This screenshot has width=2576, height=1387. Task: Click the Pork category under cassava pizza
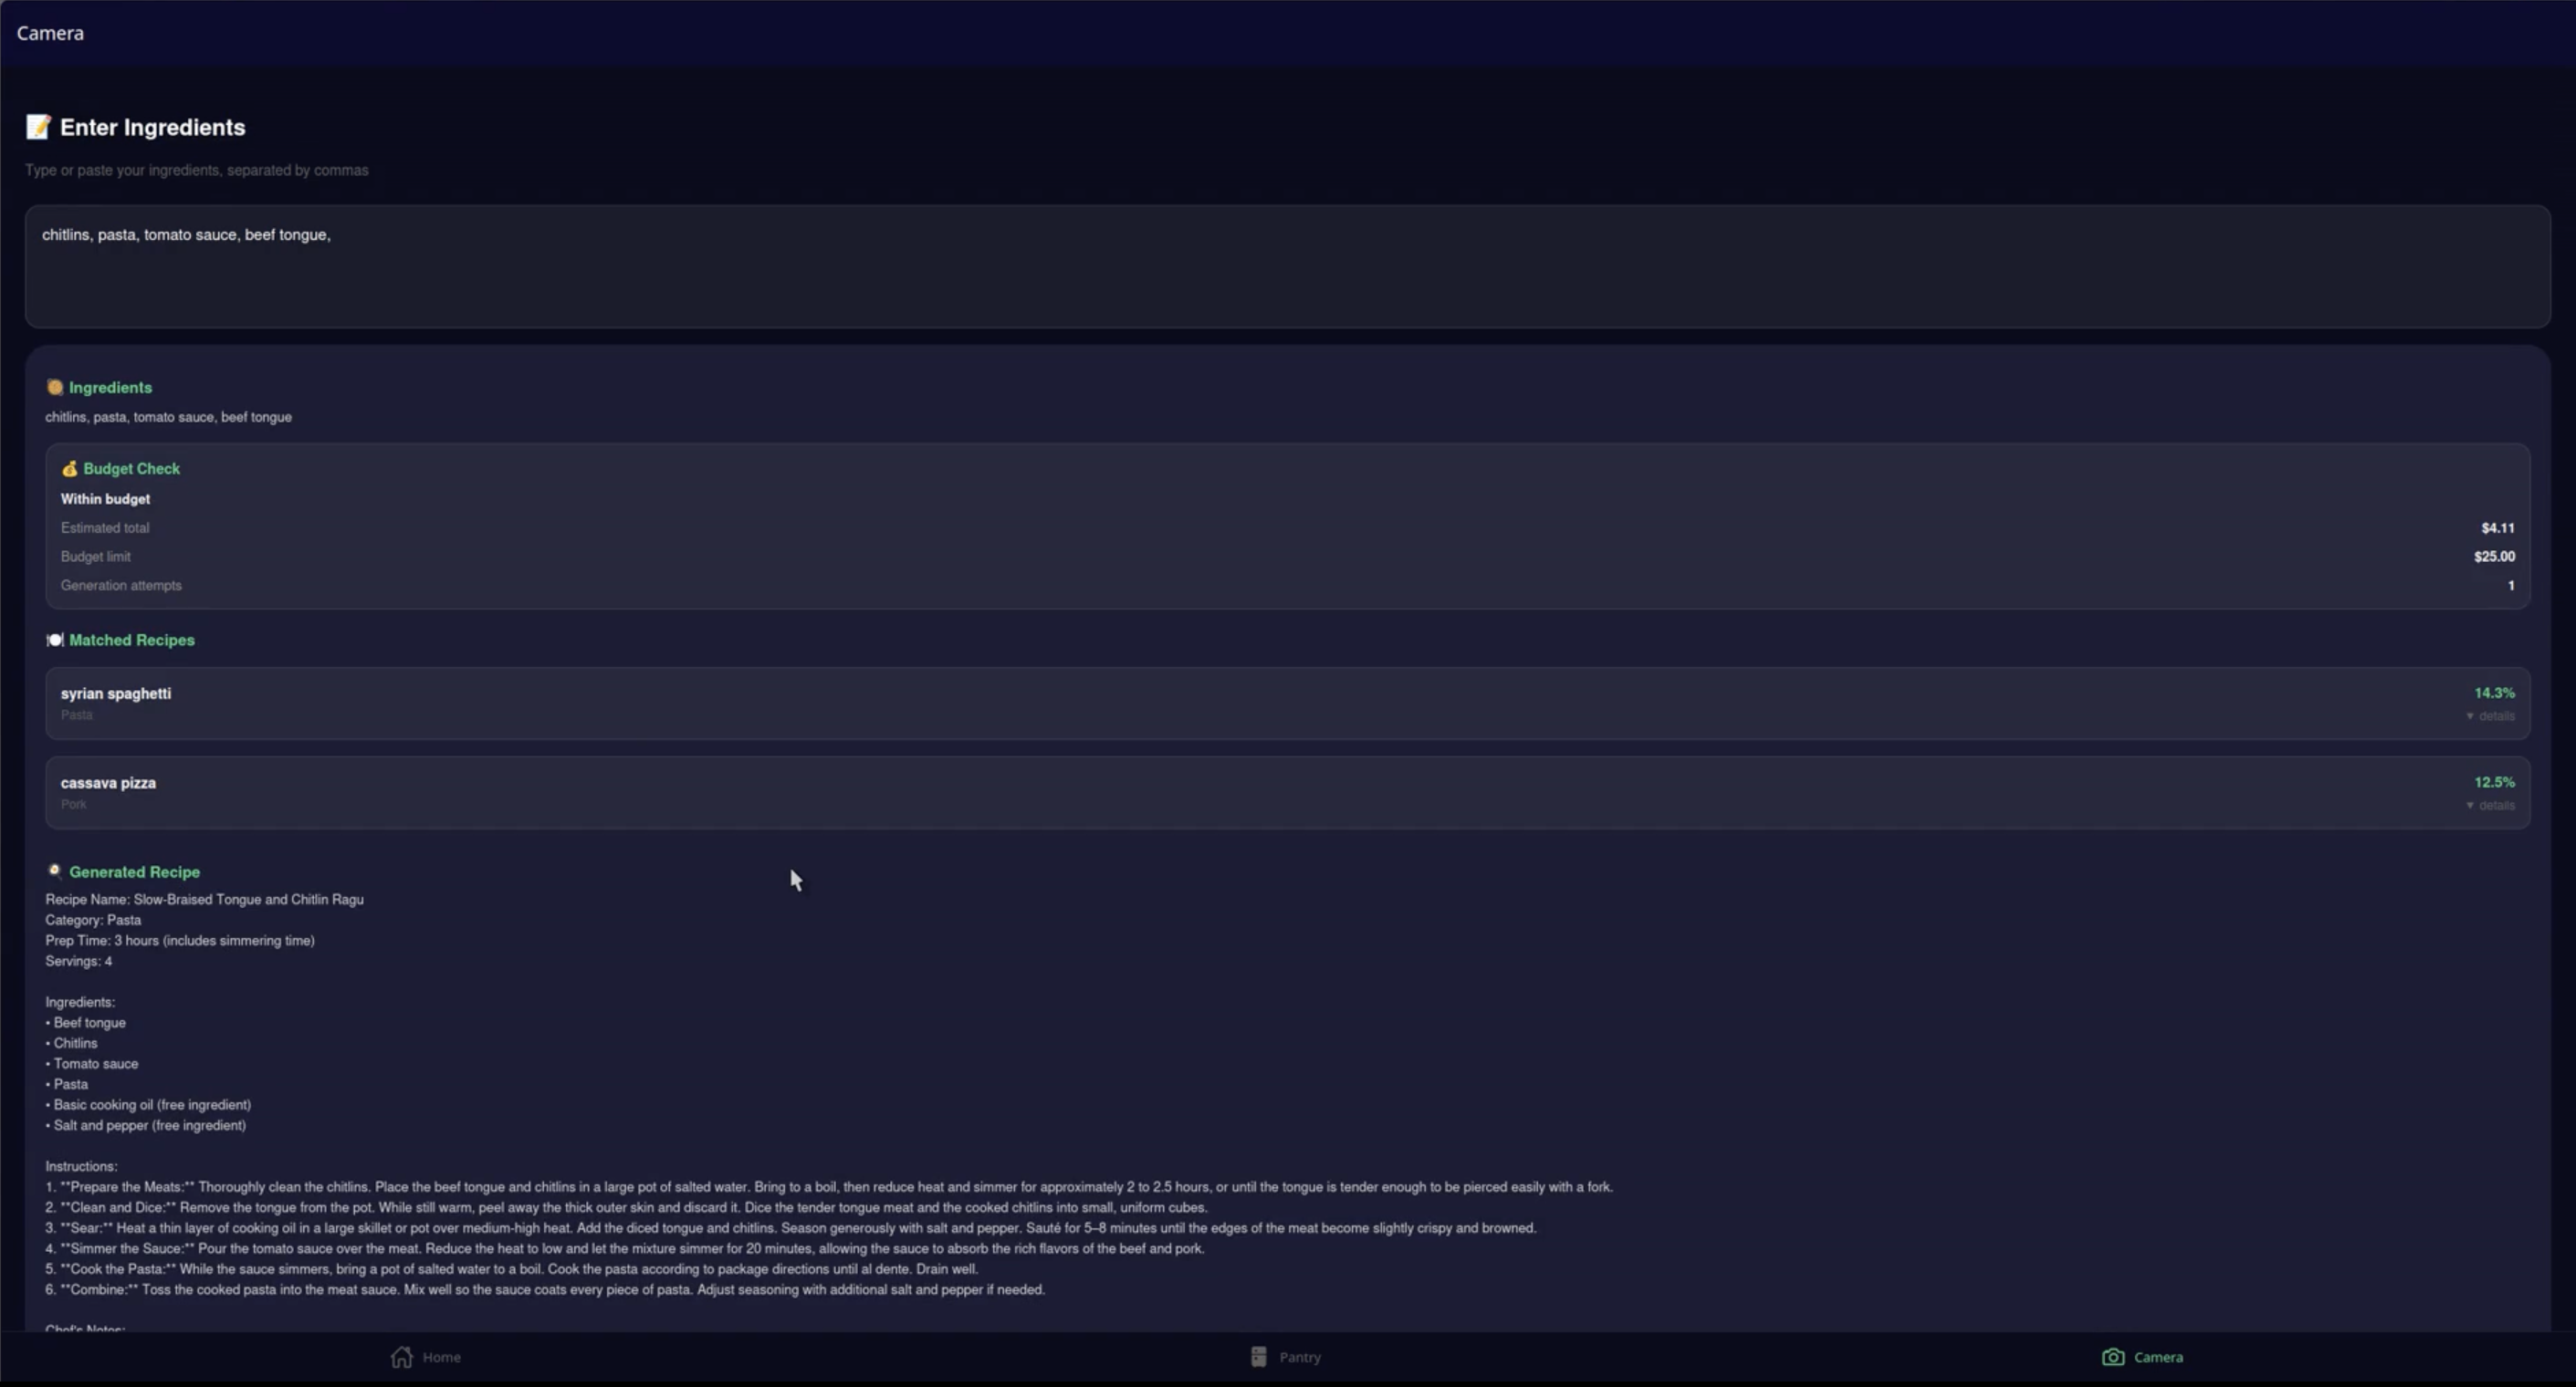(73, 805)
